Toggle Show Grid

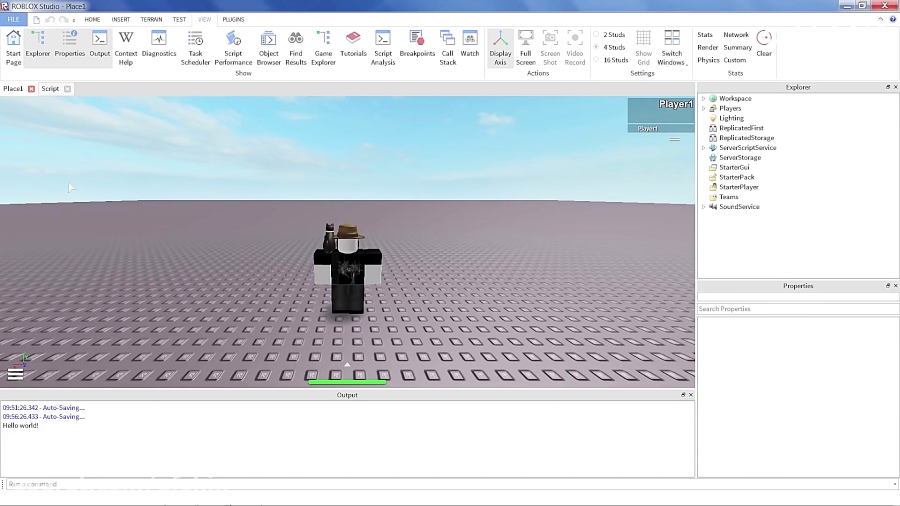643,48
